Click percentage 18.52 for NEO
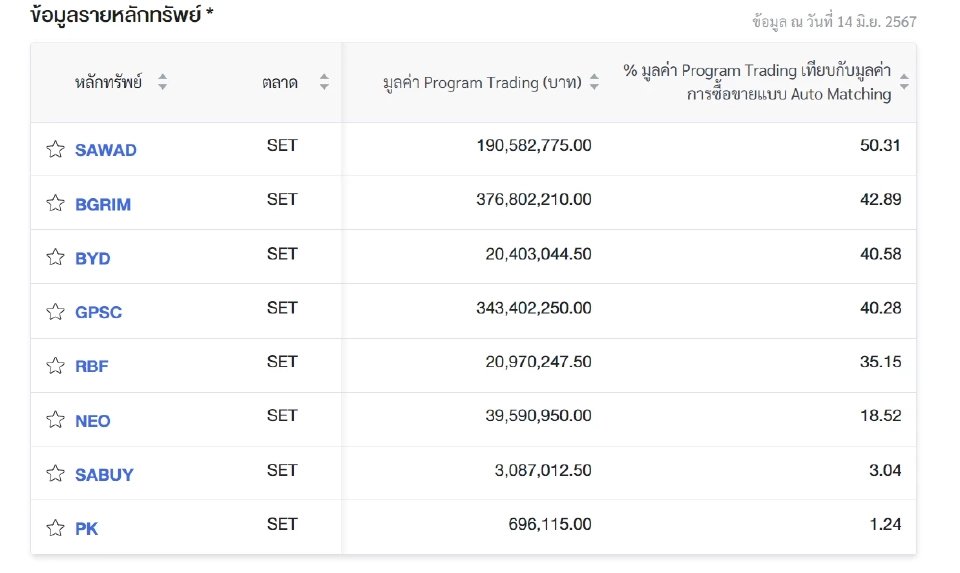 tap(880, 416)
